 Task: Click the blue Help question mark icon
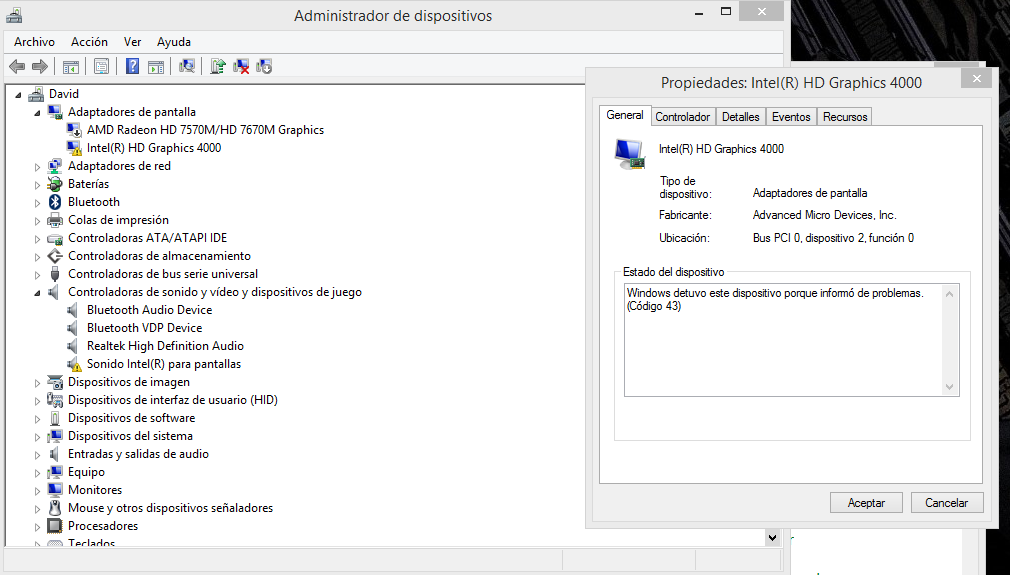(132, 66)
